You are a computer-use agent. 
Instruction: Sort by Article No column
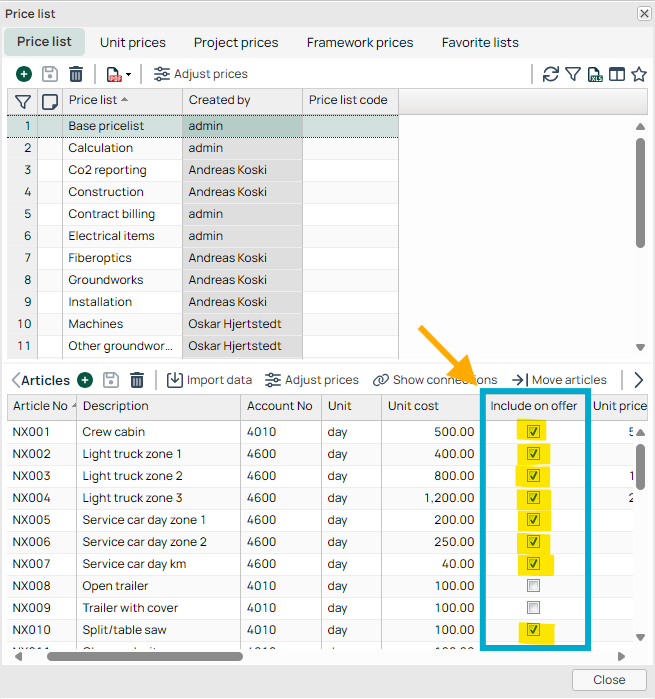pyautogui.click(x=42, y=406)
